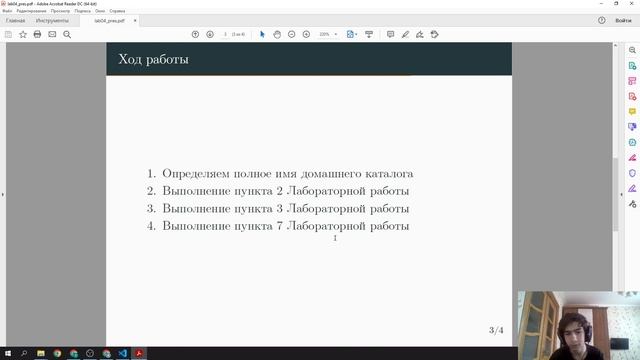Switch to the Инструменты tab
The image size is (640, 360).
pos(52,20)
